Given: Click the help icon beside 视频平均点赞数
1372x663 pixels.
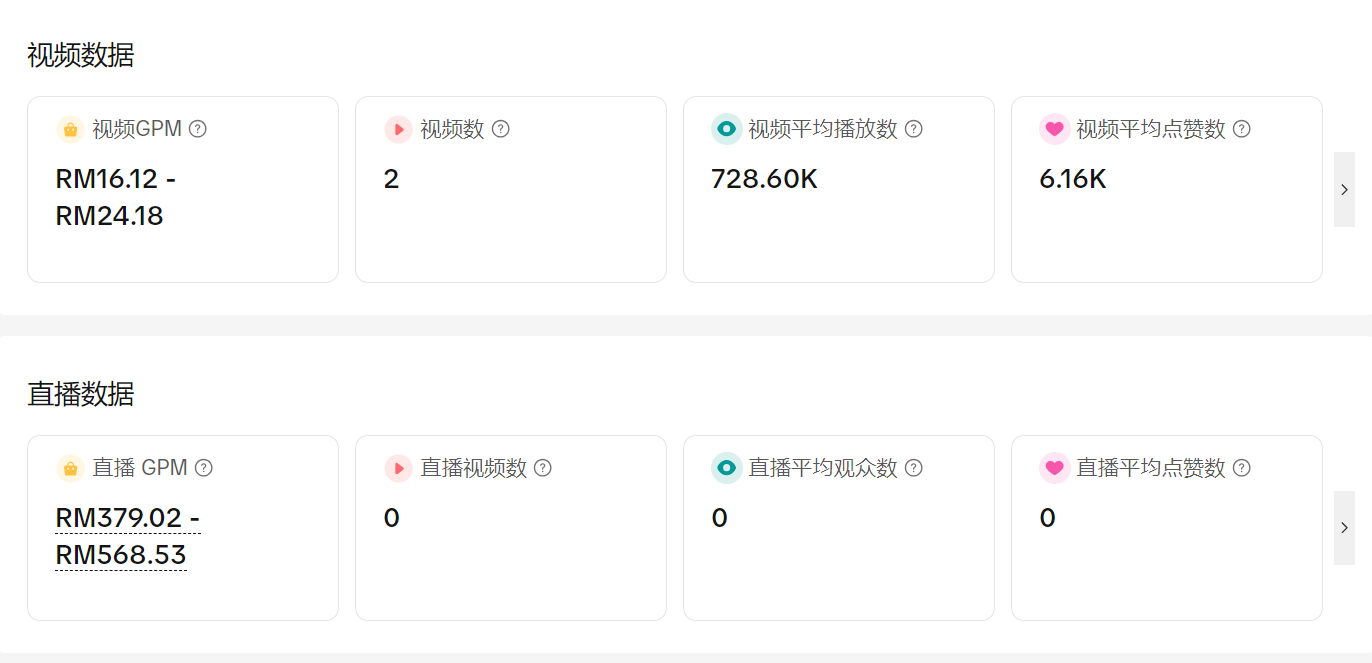Looking at the screenshot, I should pyautogui.click(x=1241, y=129).
